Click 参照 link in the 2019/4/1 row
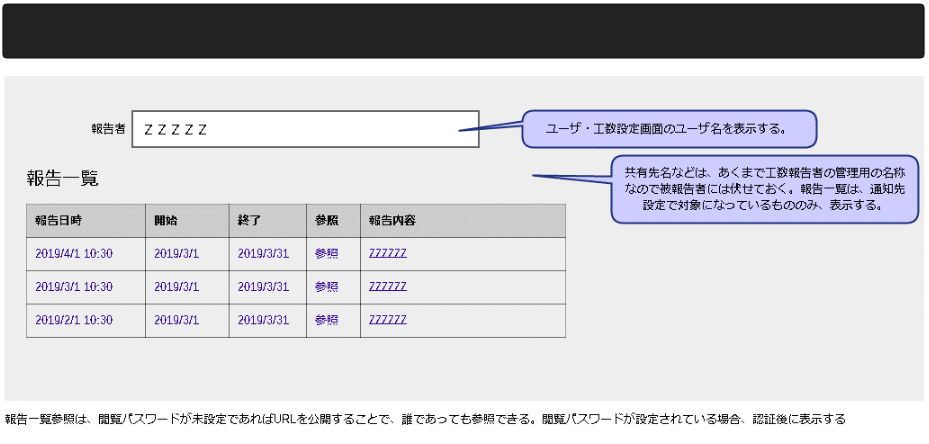 (x=327, y=254)
